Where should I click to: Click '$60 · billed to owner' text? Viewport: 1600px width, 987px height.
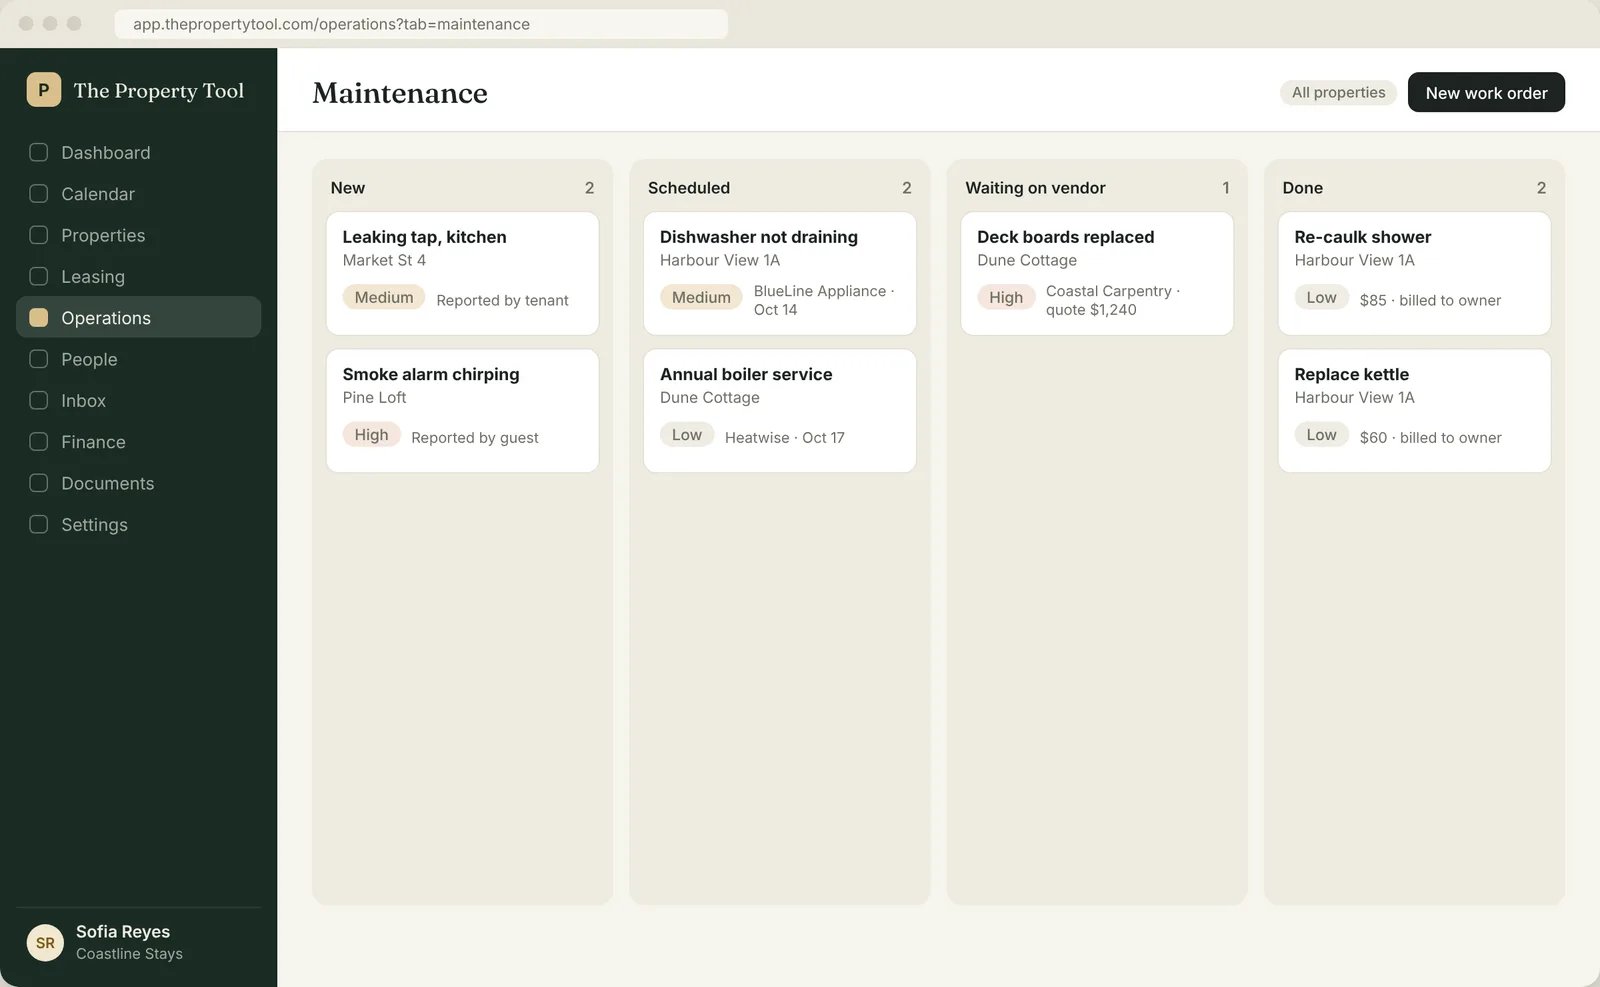point(1430,437)
